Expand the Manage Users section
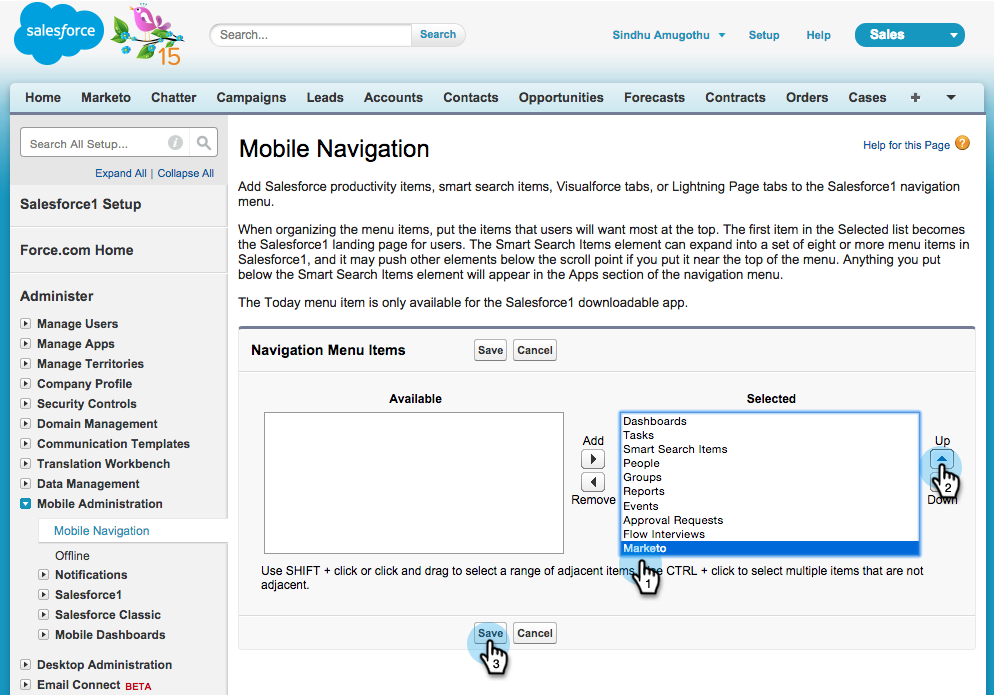The image size is (995, 695). [x=25, y=324]
